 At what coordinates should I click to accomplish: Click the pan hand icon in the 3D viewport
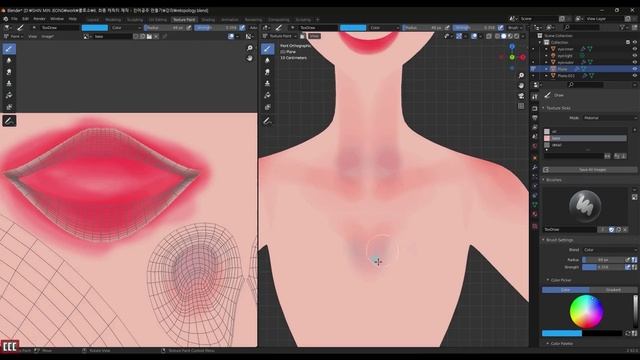point(521,86)
